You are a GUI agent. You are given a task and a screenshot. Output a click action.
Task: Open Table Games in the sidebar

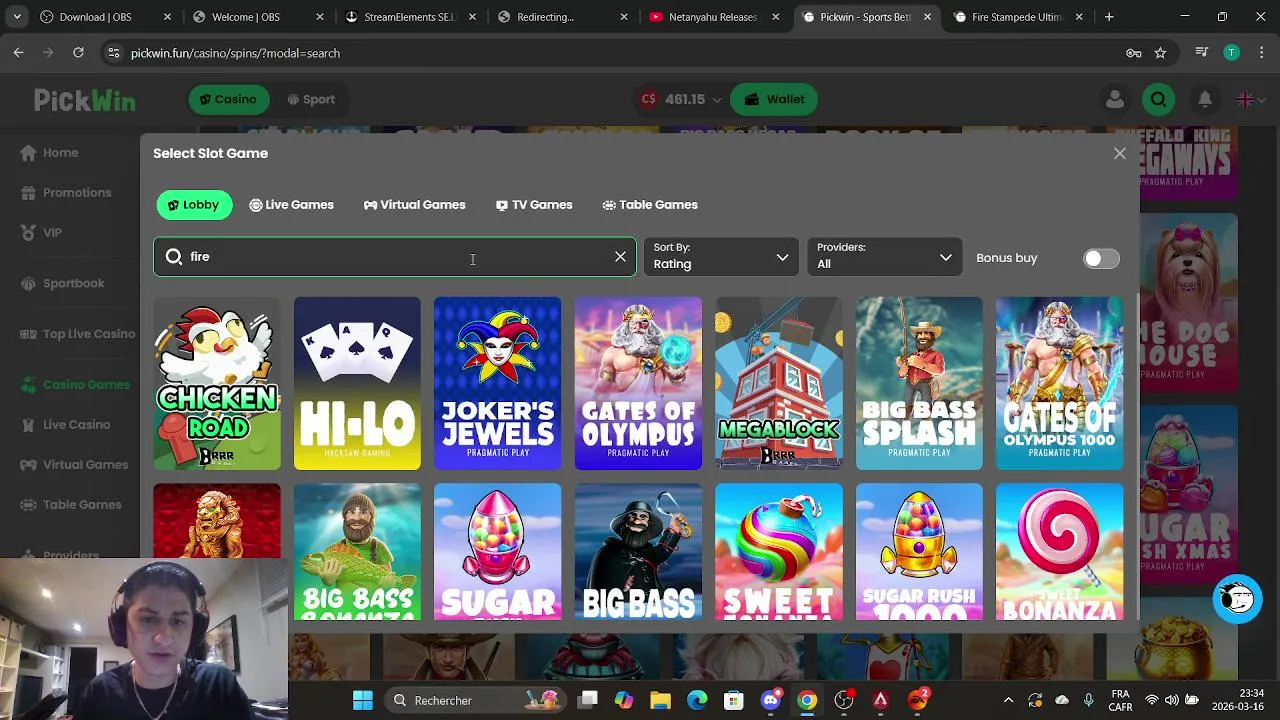pyautogui.click(x=71, y=505)
